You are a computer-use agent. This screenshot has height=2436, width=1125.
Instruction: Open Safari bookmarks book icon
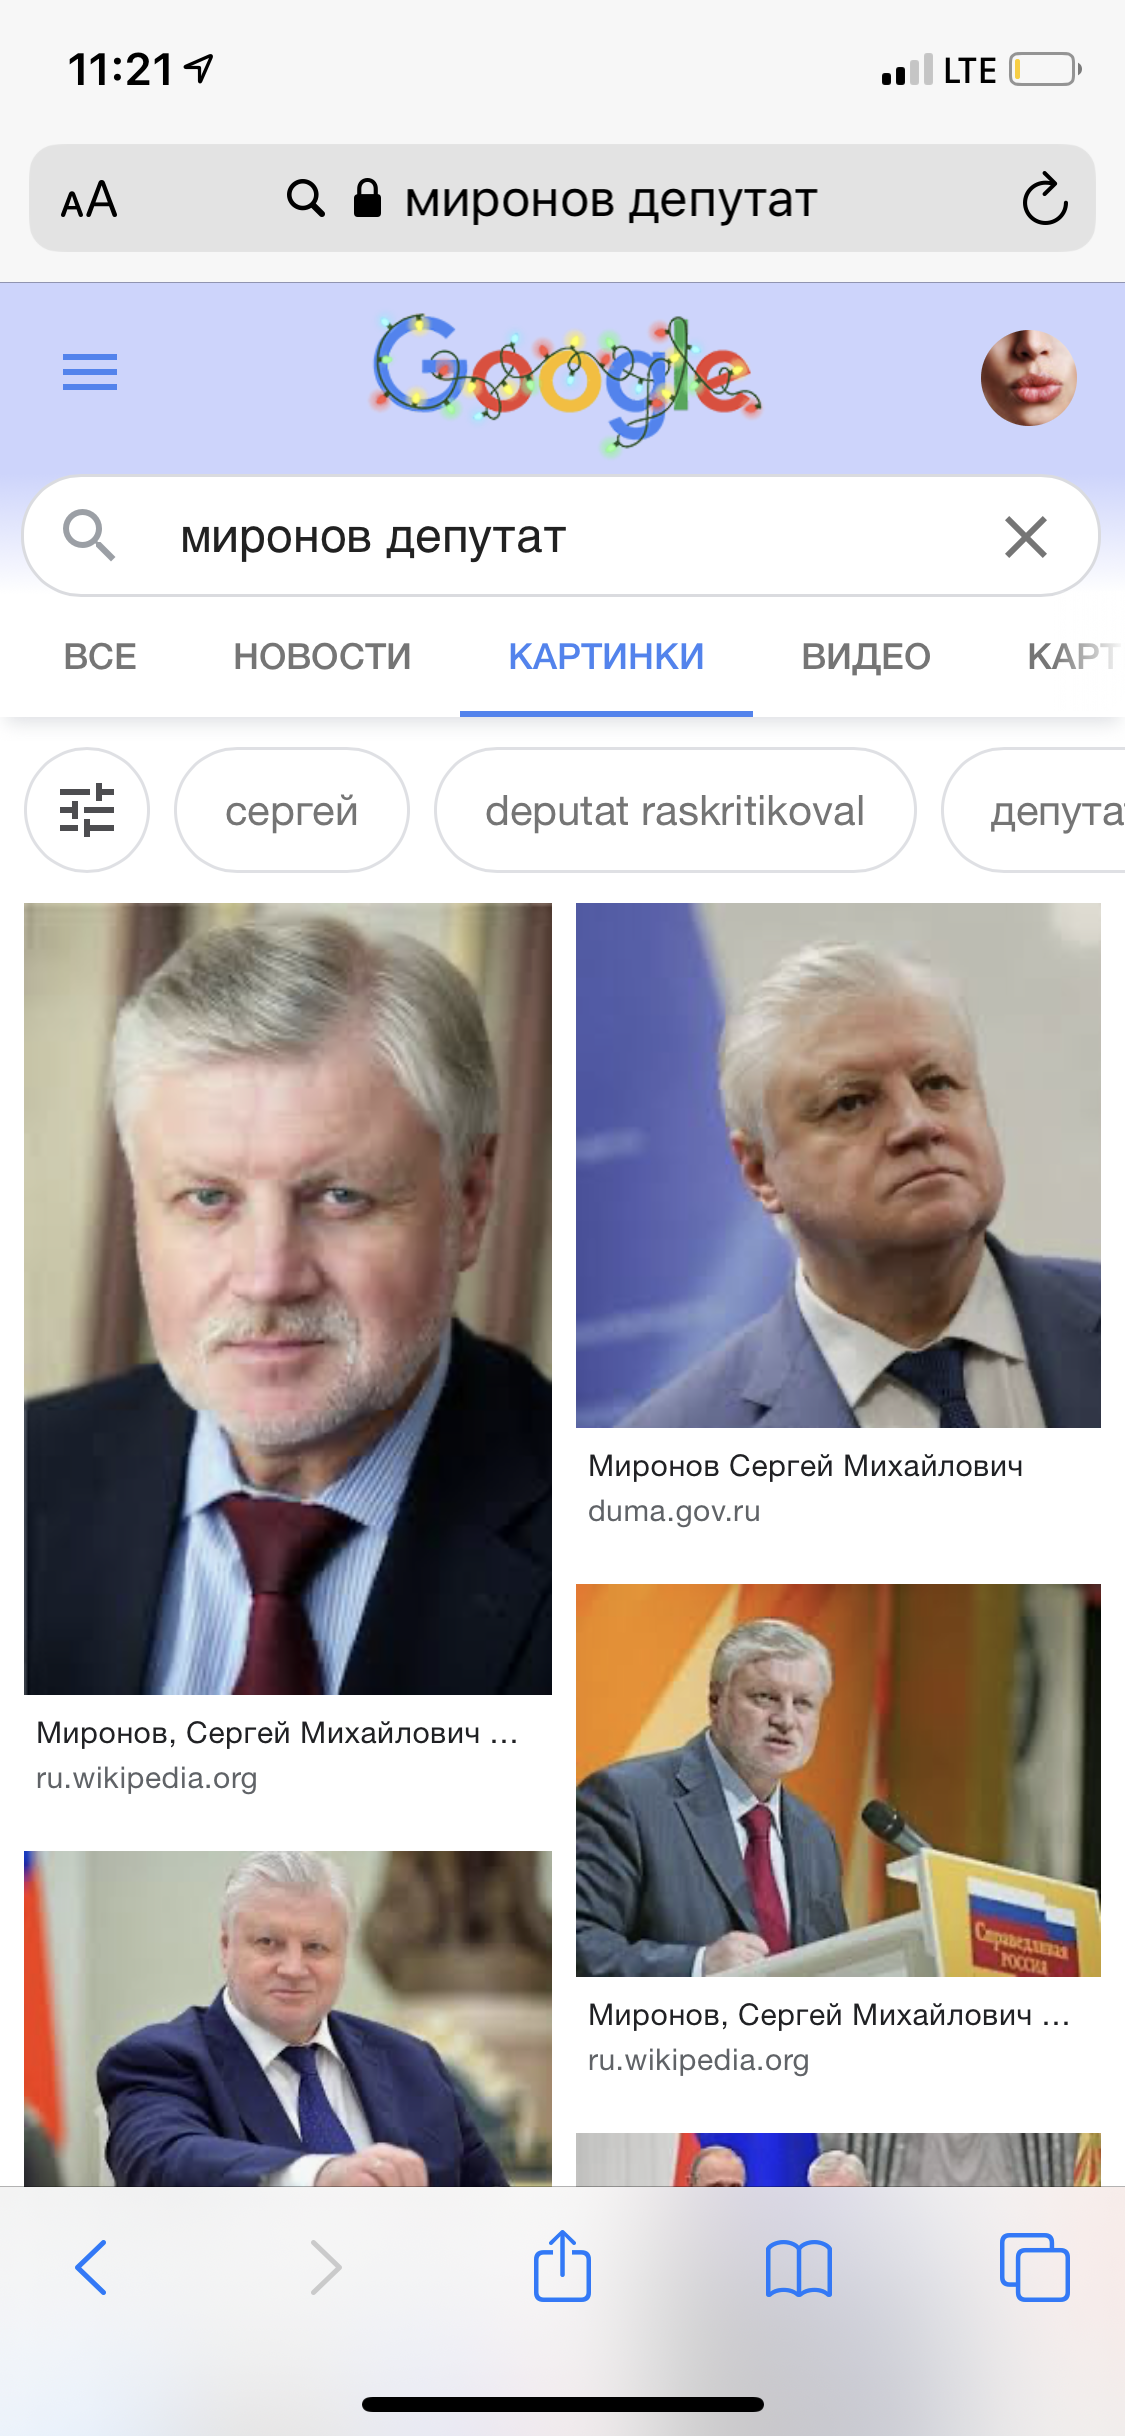coord(798,2268)
